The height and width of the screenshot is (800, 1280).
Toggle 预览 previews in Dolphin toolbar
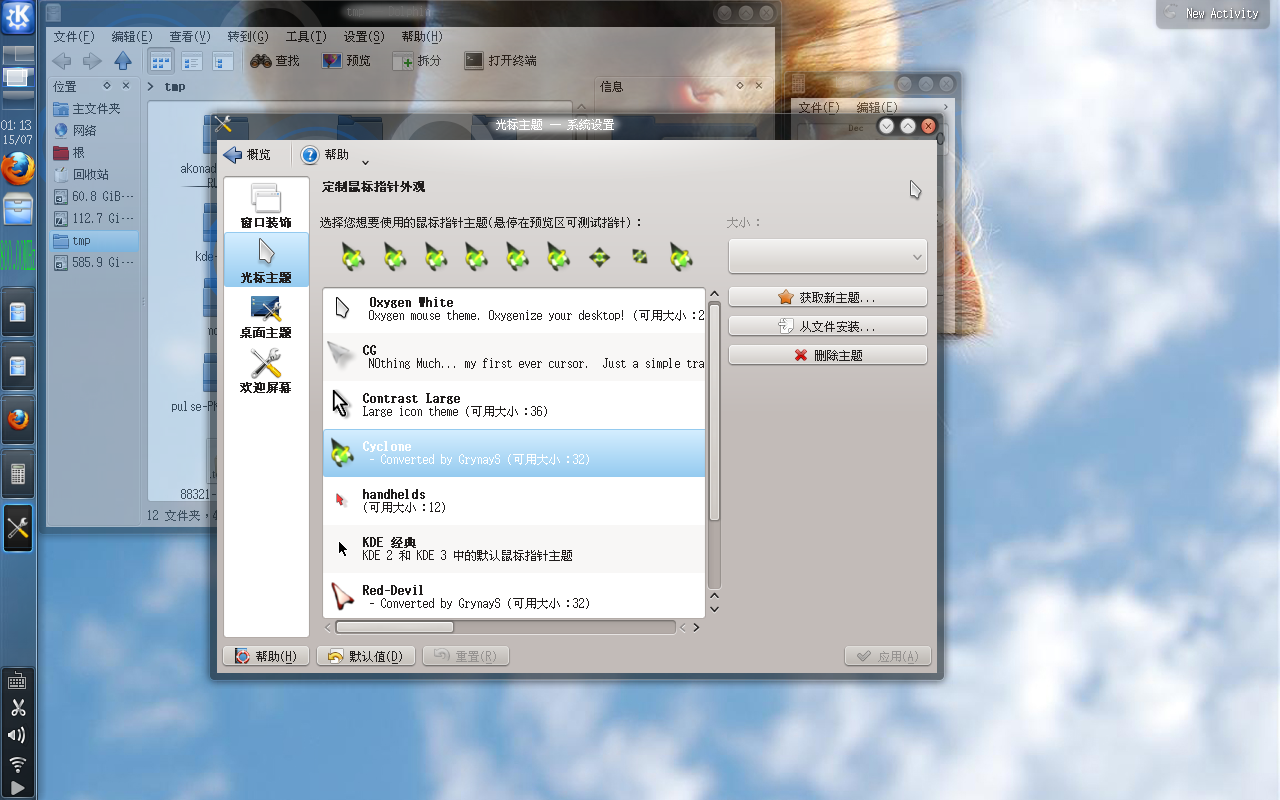[x=346, y=61]
